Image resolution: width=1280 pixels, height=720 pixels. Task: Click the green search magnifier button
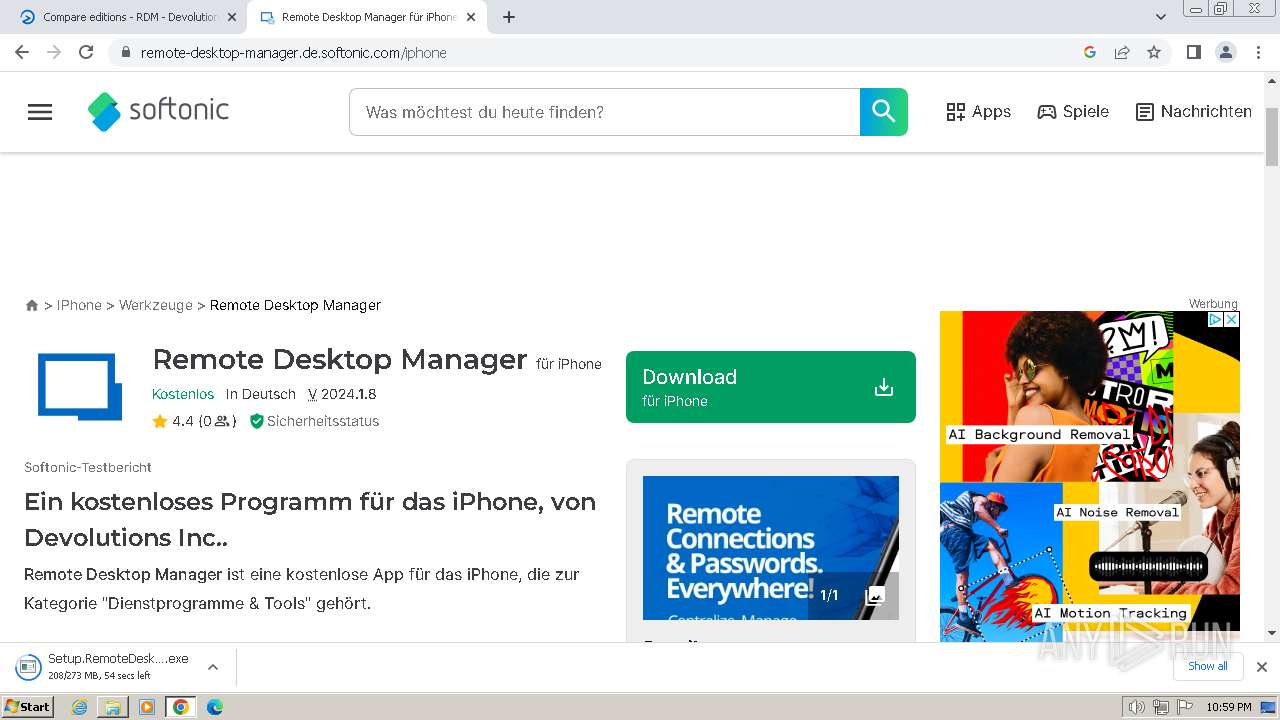click(884, 112)
